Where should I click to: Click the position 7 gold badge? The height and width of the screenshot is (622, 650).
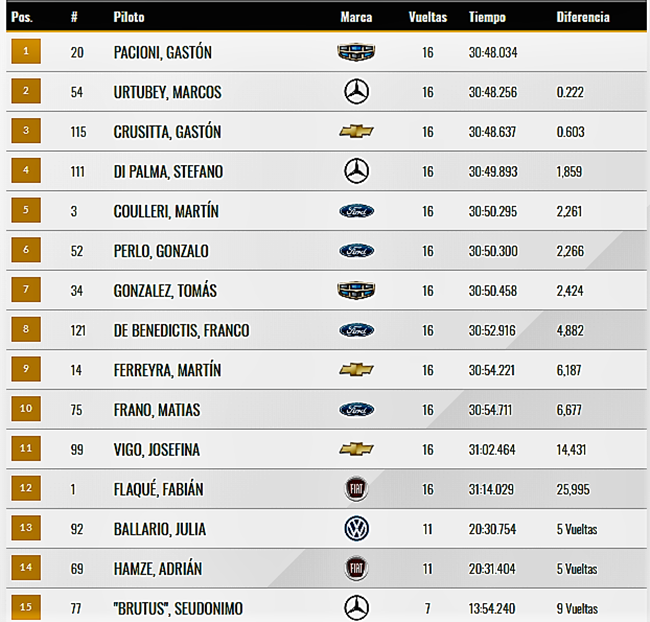click(26, 289)
